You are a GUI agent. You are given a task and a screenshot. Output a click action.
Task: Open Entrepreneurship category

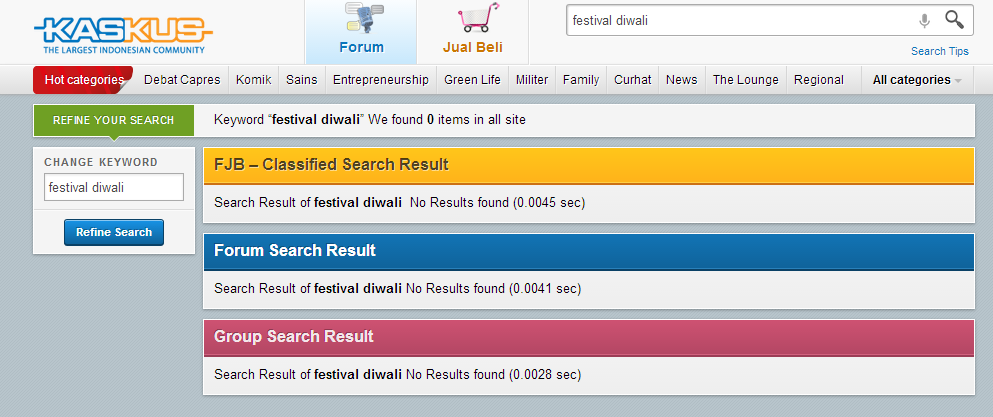coord(381,80)
